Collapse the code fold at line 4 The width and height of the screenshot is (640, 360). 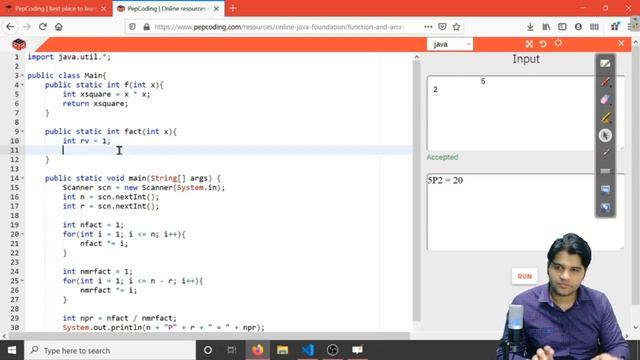coord(22,85)
